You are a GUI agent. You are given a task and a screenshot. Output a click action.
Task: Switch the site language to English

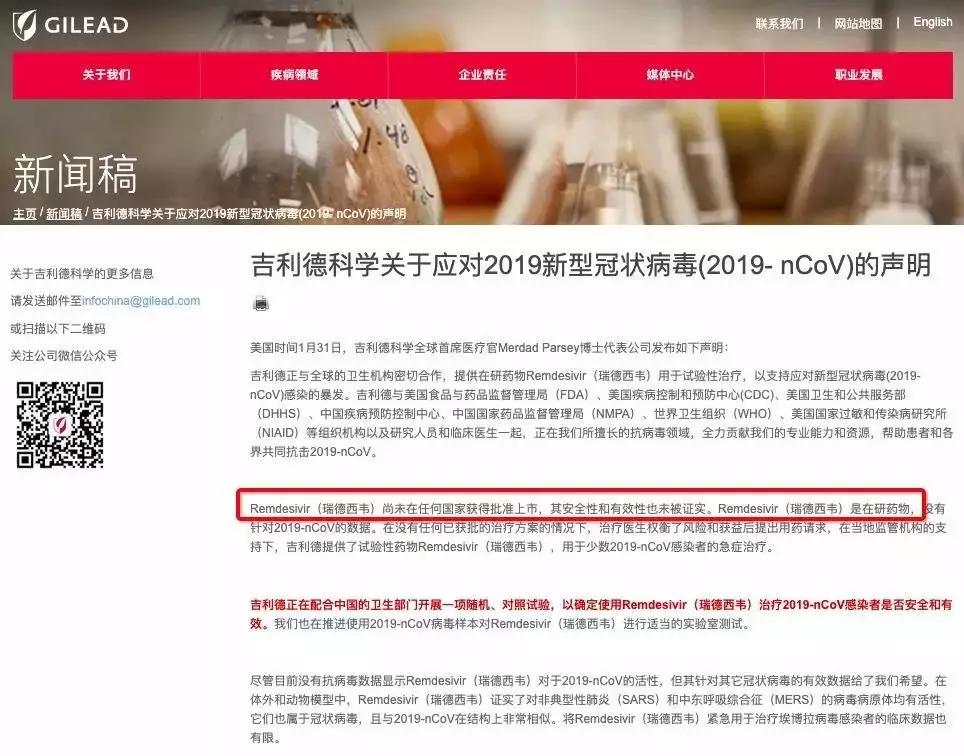click(x=933, y=22)
